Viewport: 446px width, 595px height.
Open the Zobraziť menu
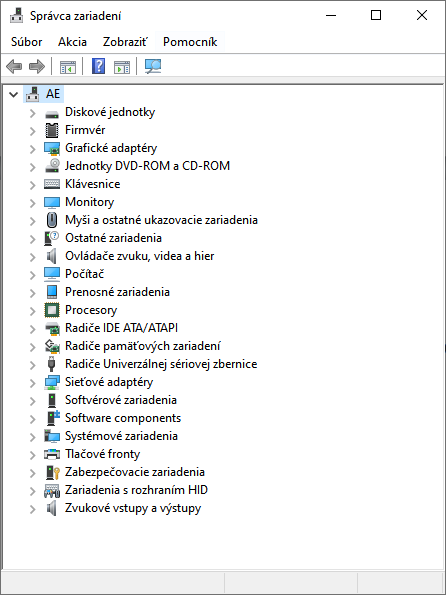[125, 42]
